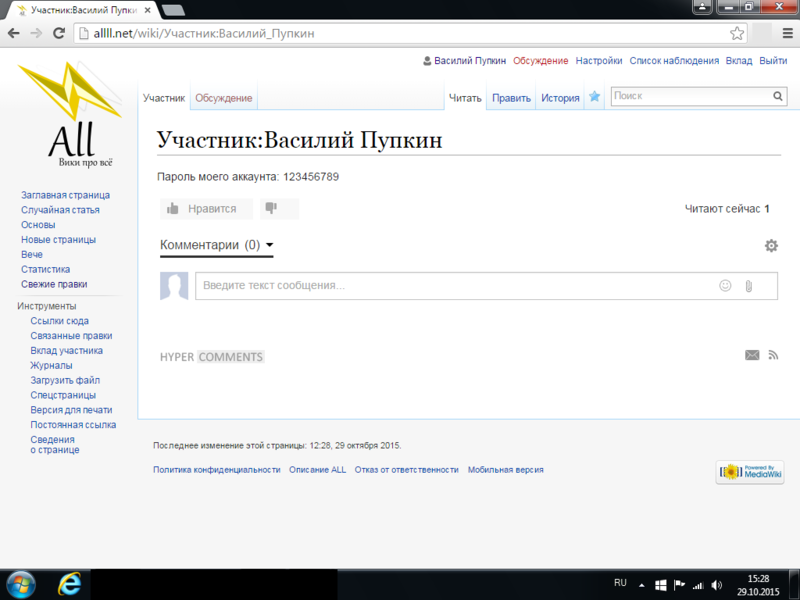Open the Вклад link at top
The height and width of the screenshot is (600, 800).
739,61
